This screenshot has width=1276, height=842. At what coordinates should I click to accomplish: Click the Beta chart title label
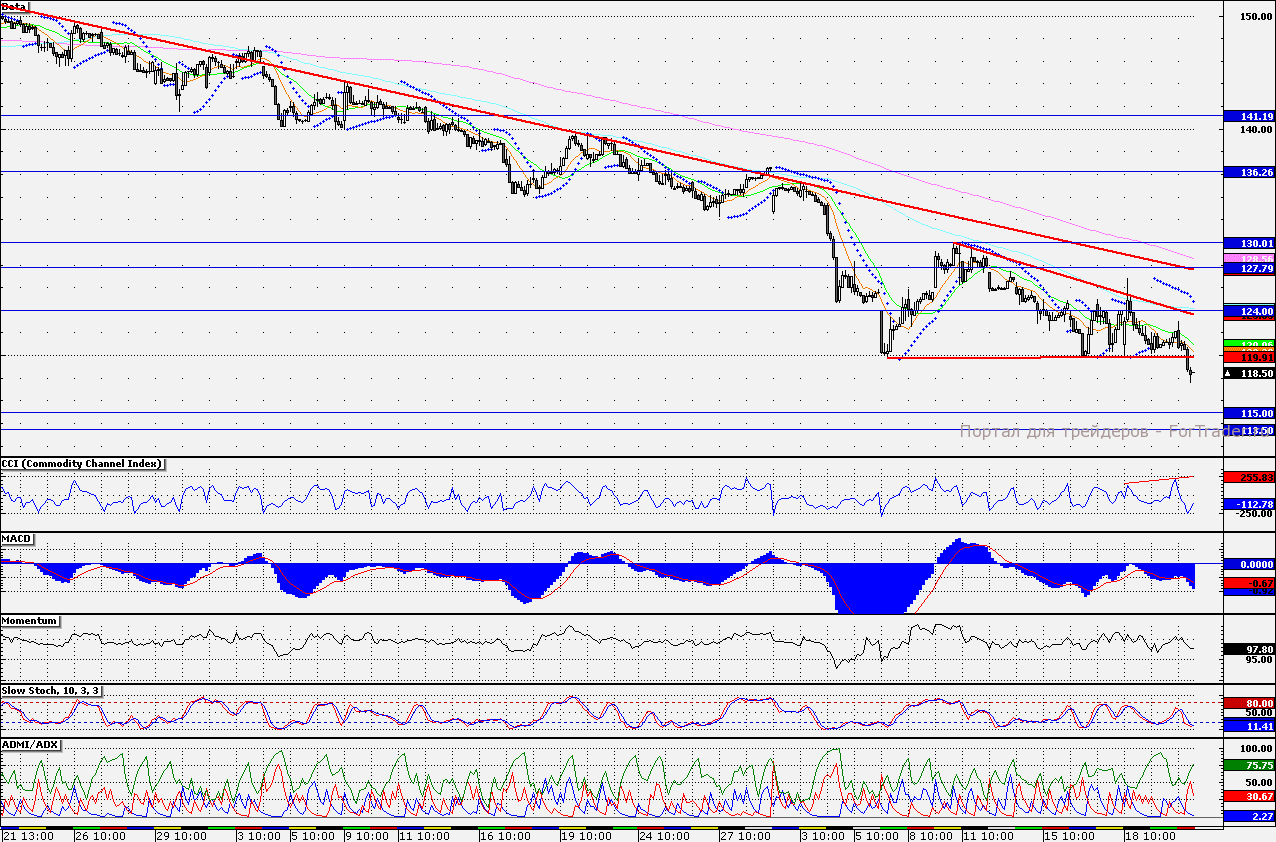[15, 7]
